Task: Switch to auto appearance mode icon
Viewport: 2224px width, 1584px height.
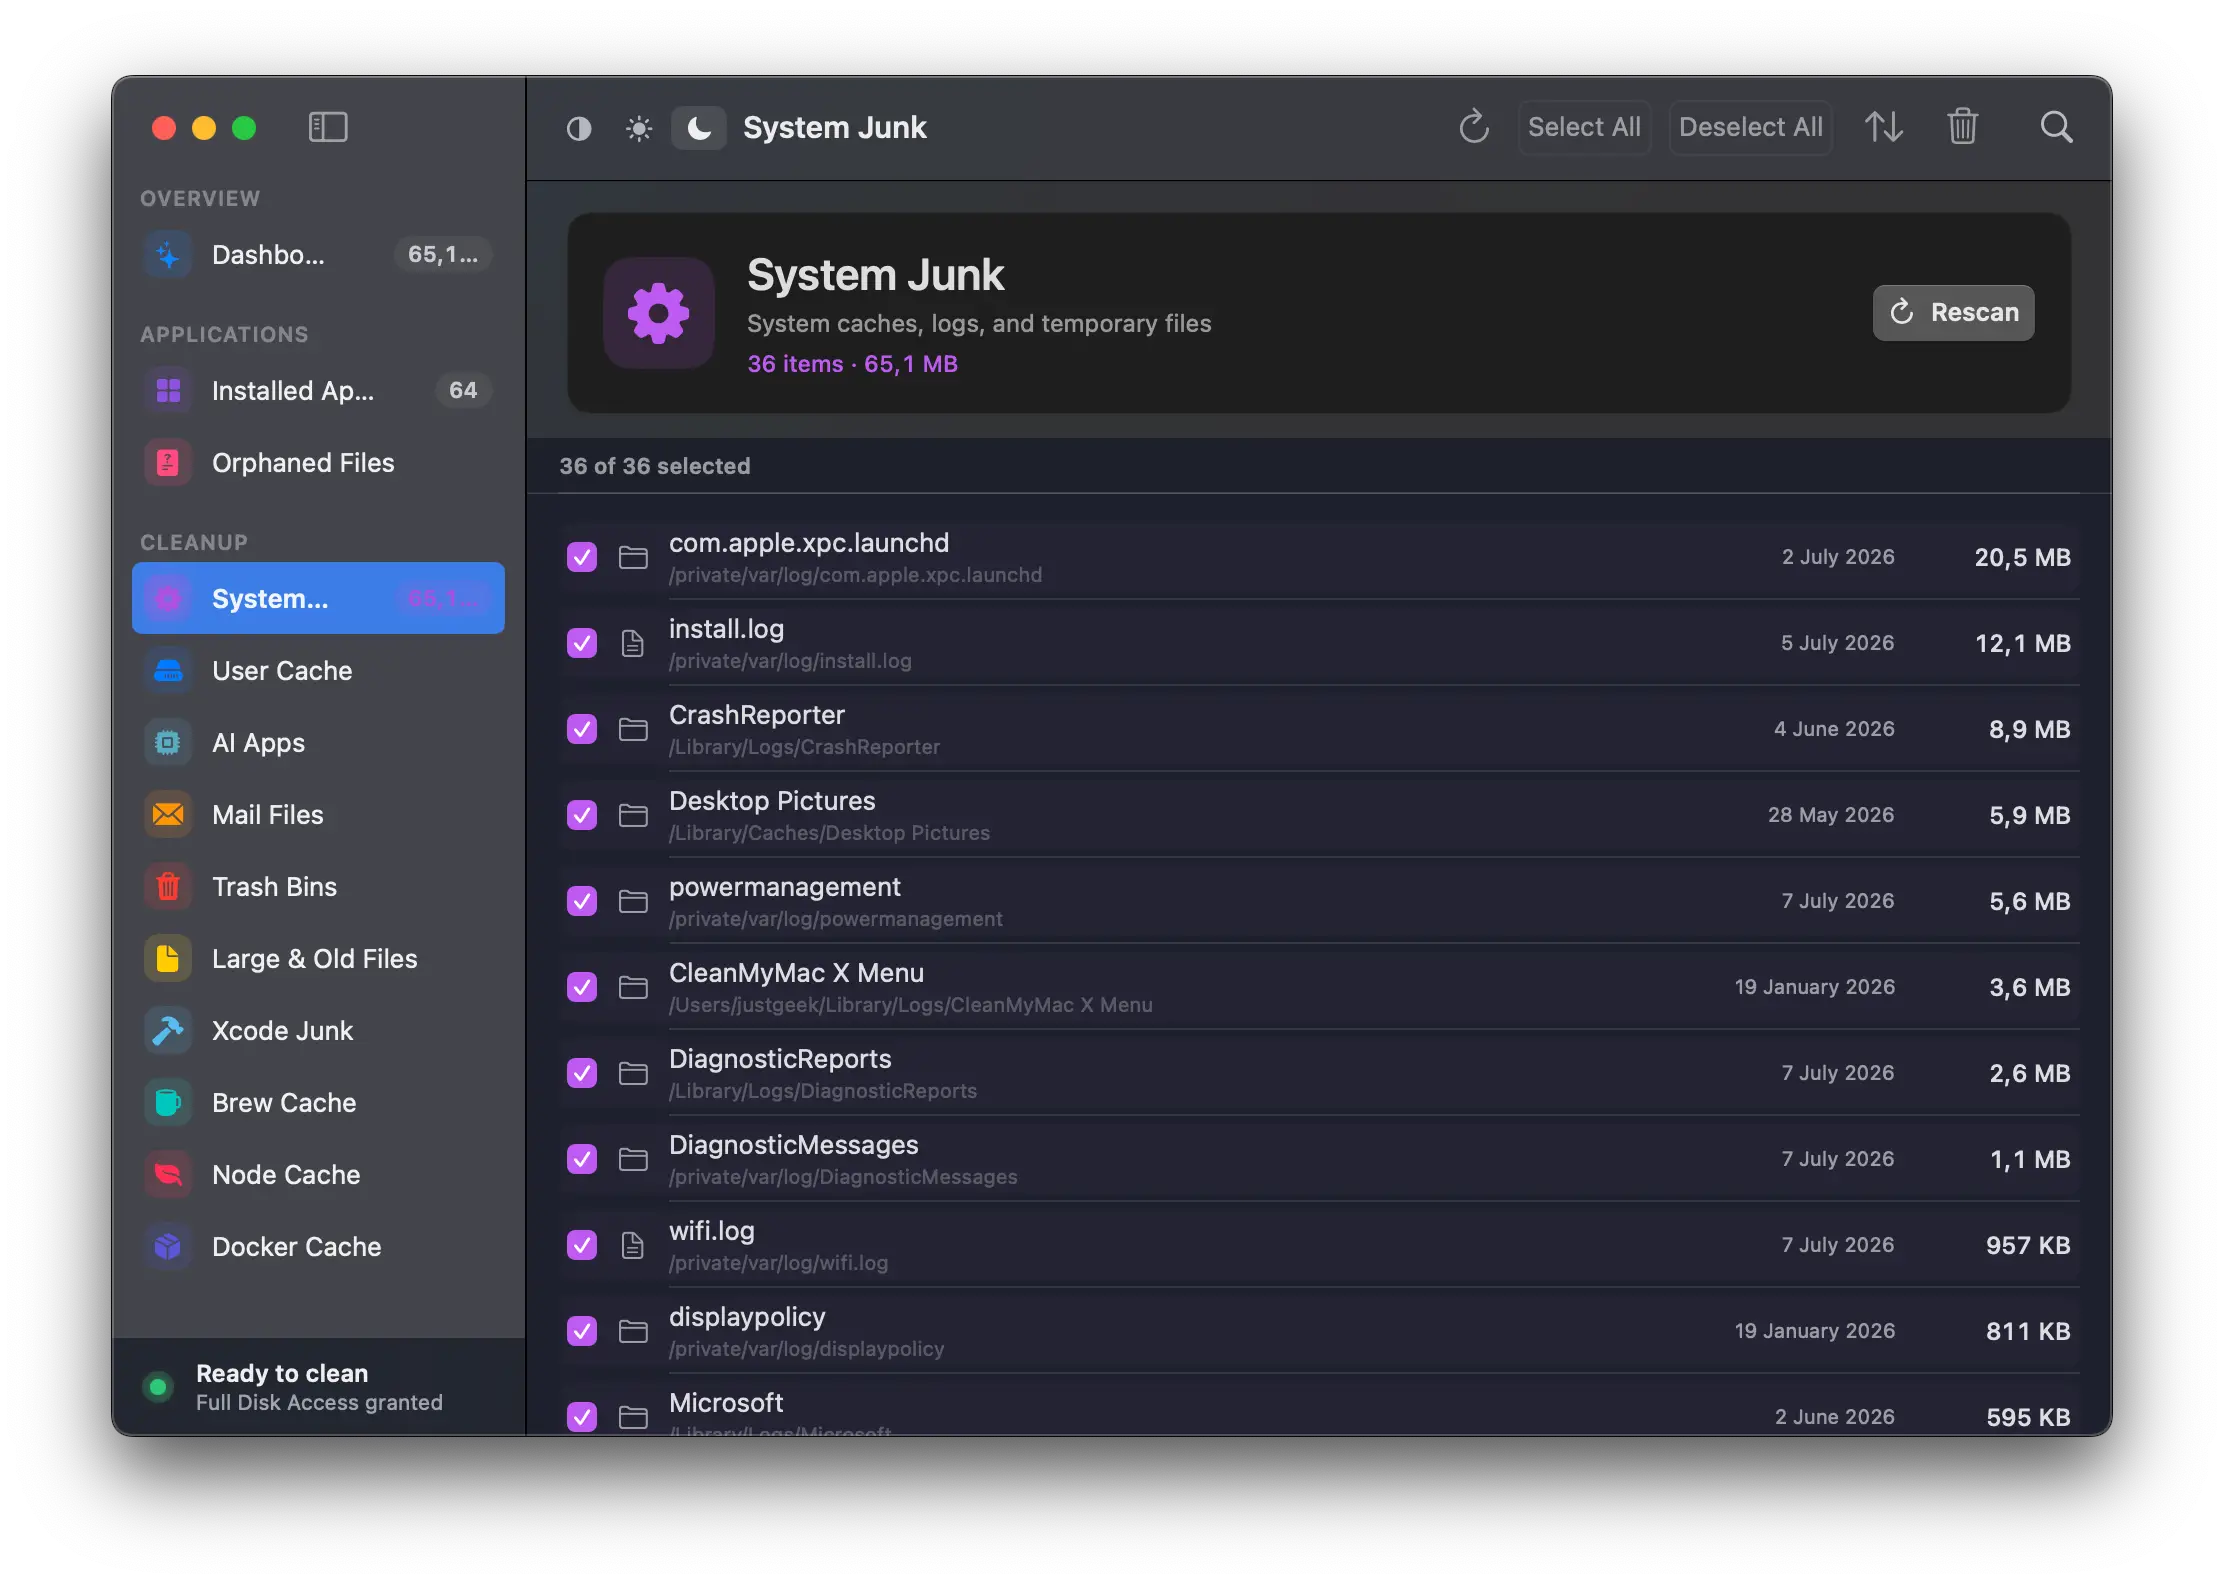Action: click(579, 128)
